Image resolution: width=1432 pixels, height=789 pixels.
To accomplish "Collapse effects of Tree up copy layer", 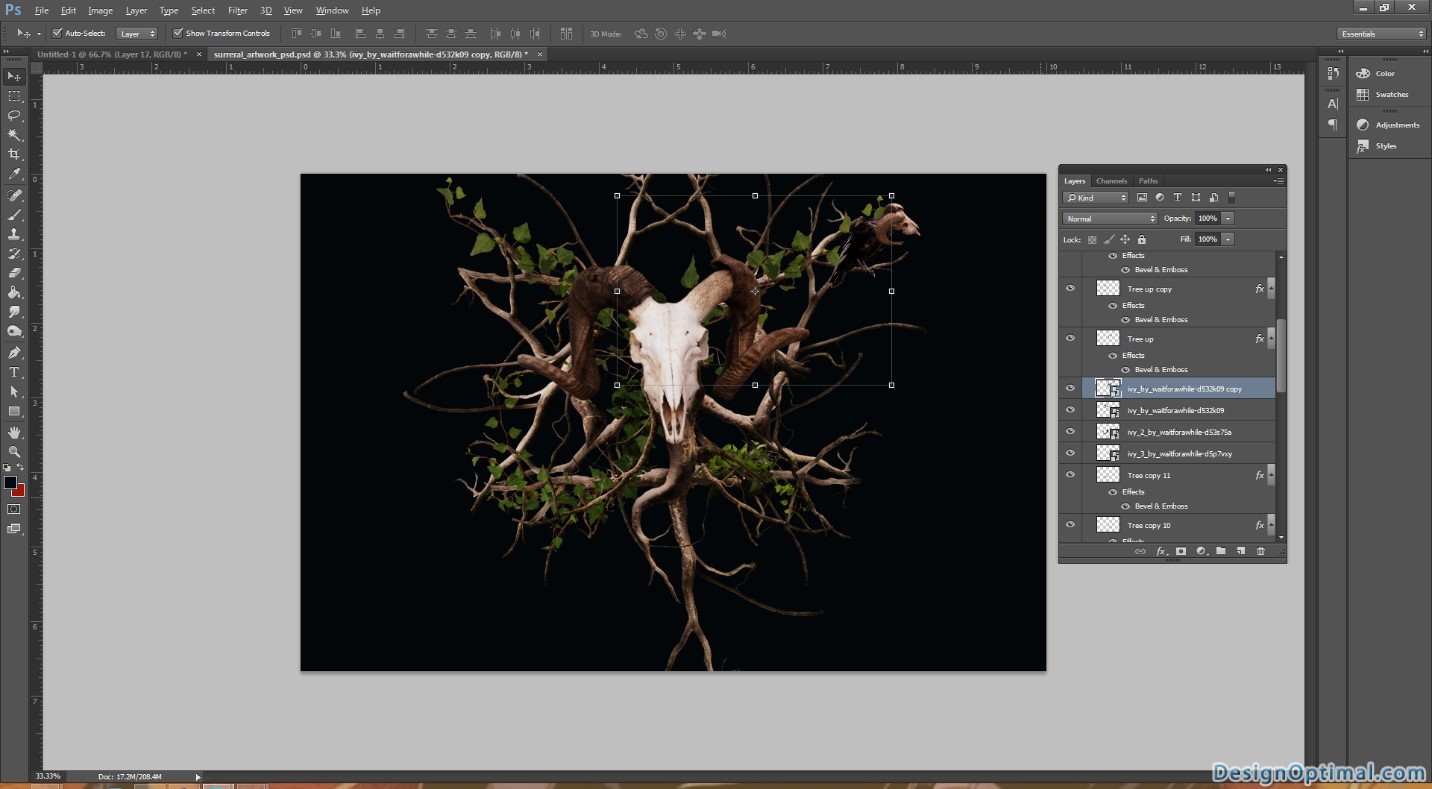I will pyautogui.click(x=1272, y=289).
